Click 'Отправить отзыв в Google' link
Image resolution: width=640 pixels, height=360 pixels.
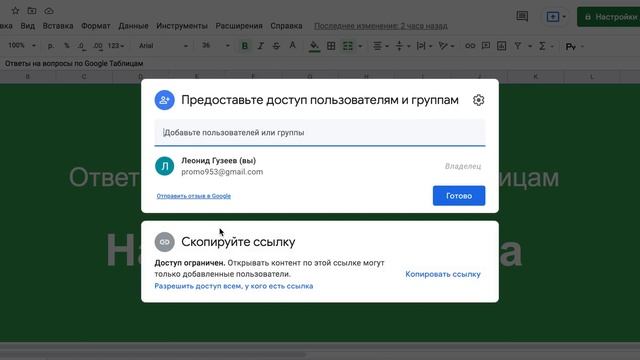(194, 196)
